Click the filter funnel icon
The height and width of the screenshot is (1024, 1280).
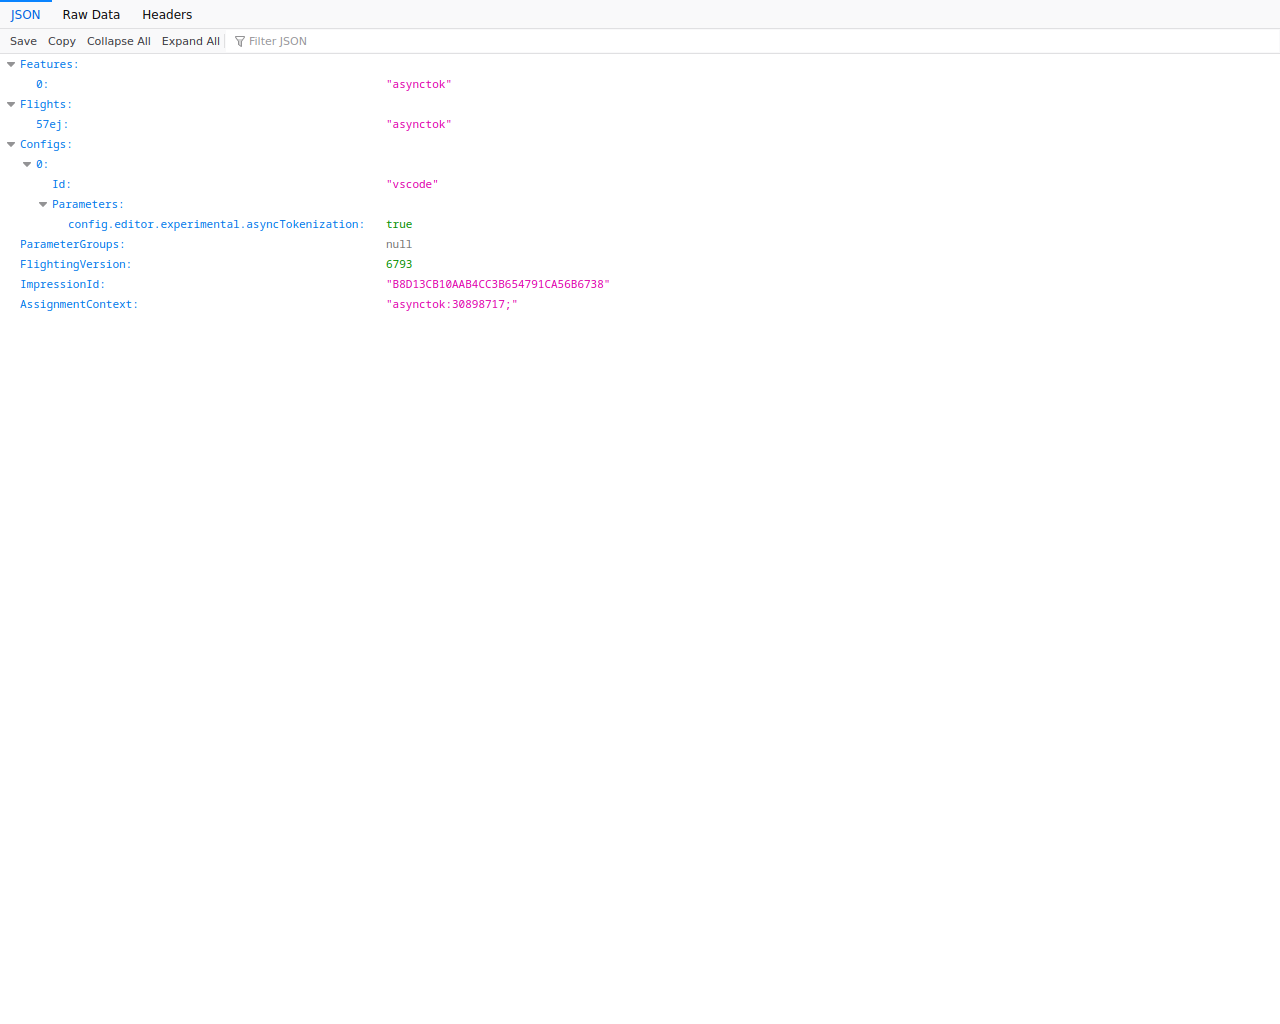(240, 41)
